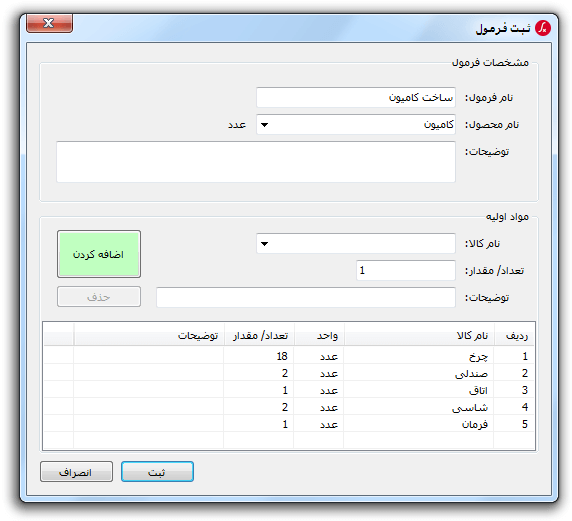This screenshot has width=572, height=521.
Task: Select the چرخ row in table
Action: coord(289,356)
